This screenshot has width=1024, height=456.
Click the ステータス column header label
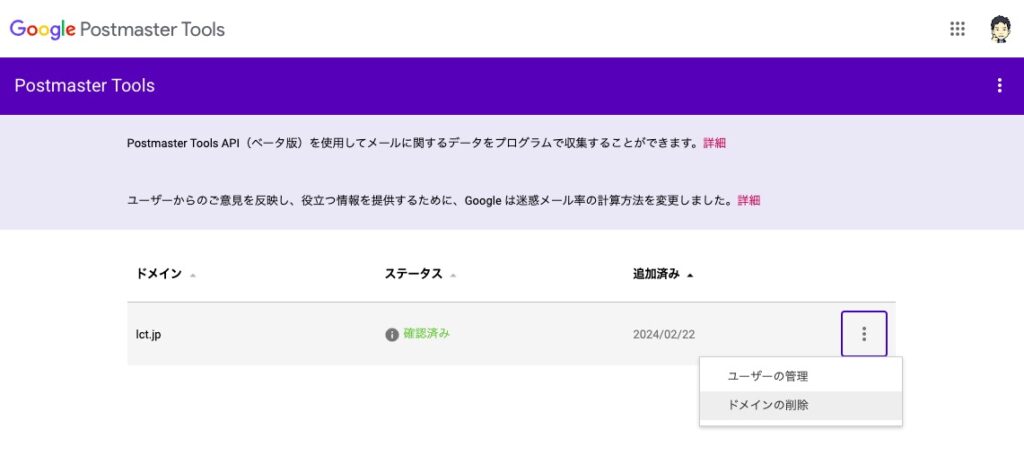(x=413, y=274)
